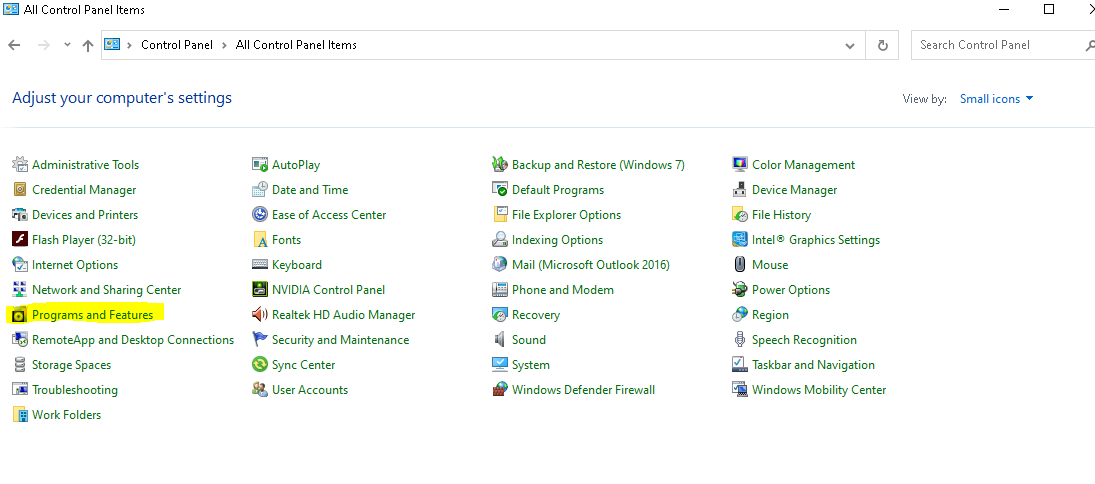The width and height of the screenshot is (1095, 484).
Task: Maximize the Control Panel window
Action: (x=1049, y=9)
